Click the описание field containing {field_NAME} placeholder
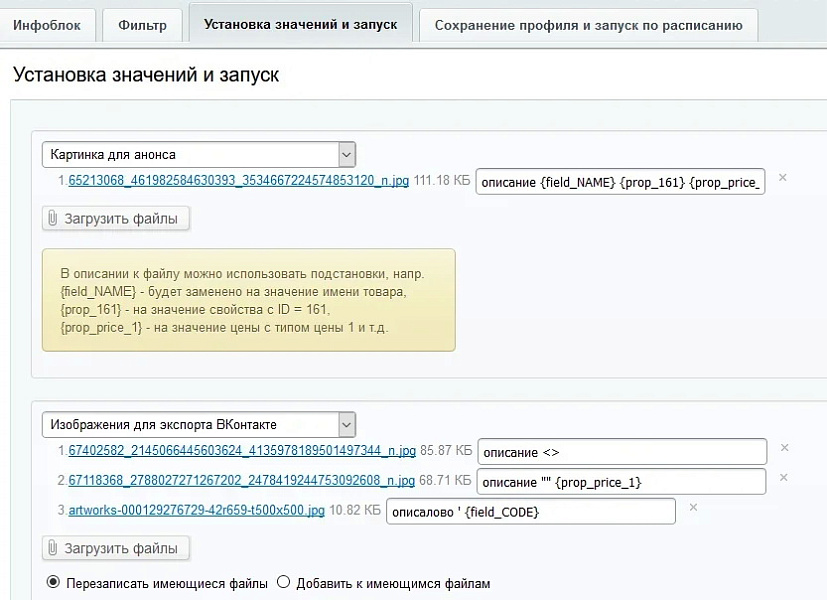This screenshot has height=600, width=827. (620, 181)
